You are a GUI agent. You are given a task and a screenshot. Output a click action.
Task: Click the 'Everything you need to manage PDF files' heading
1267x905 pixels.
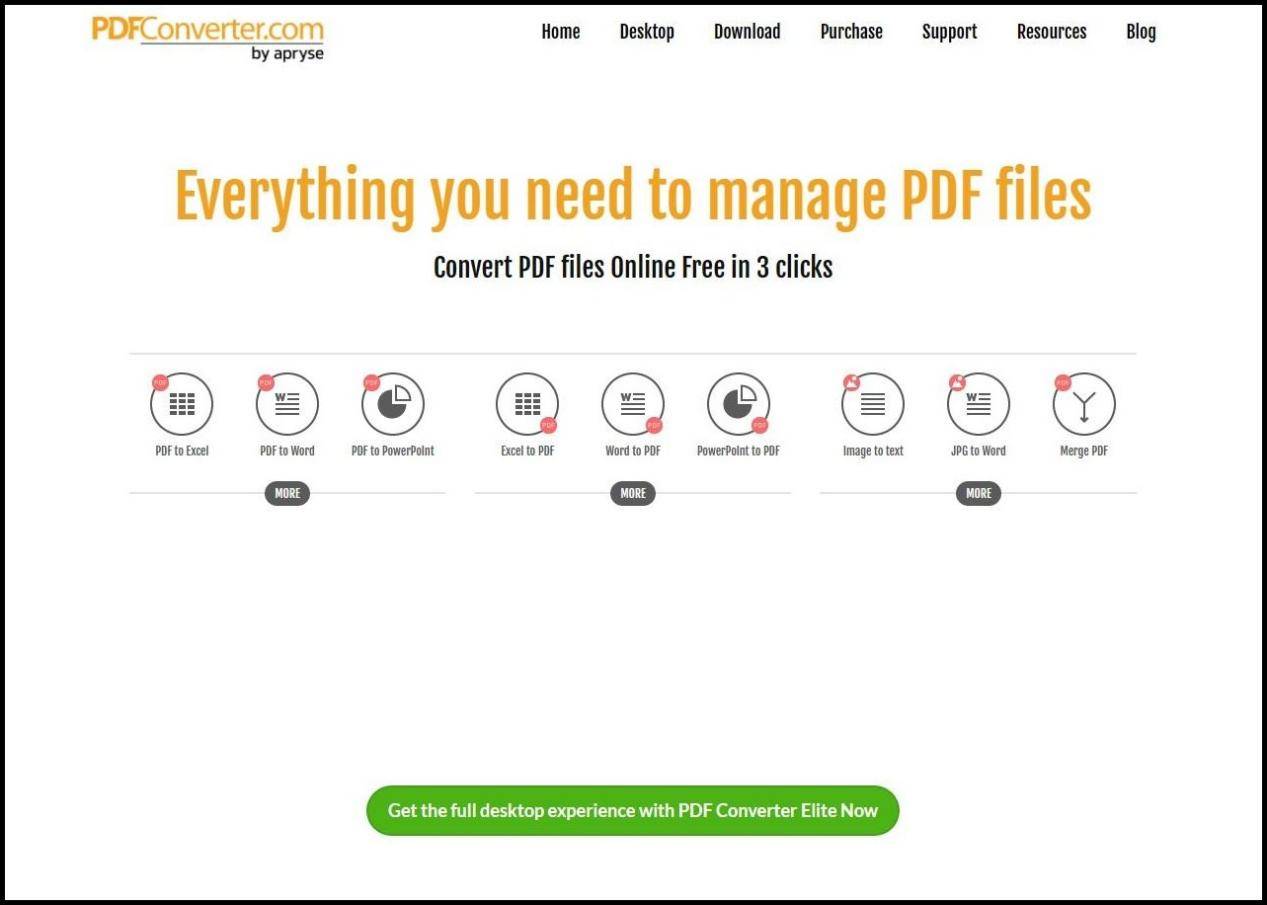point(633,196)
